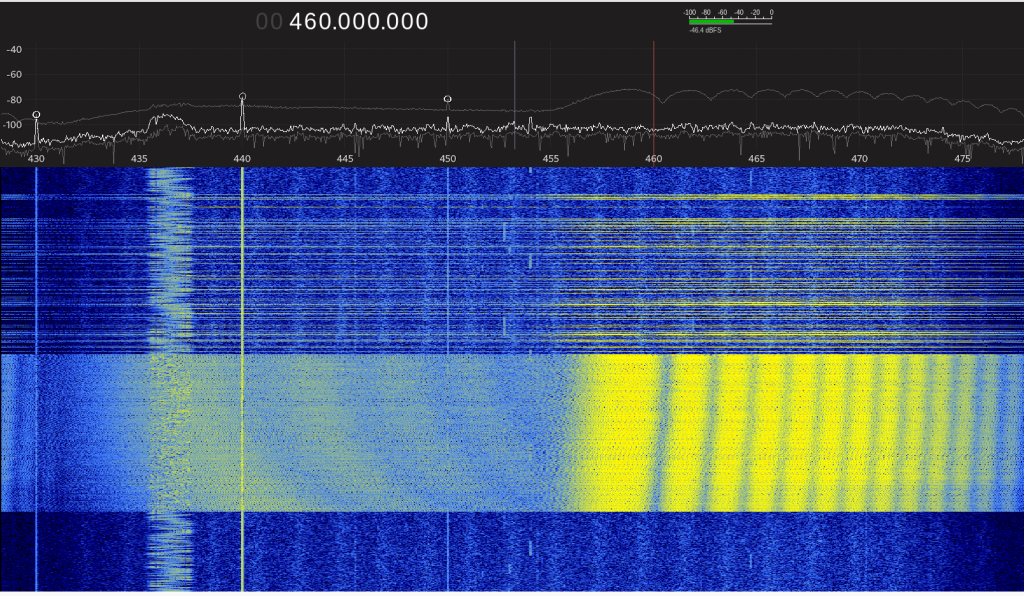Screen dimensions: 1024x596
Task: Click the 455 frequency axis label
Action: (551, 159)
